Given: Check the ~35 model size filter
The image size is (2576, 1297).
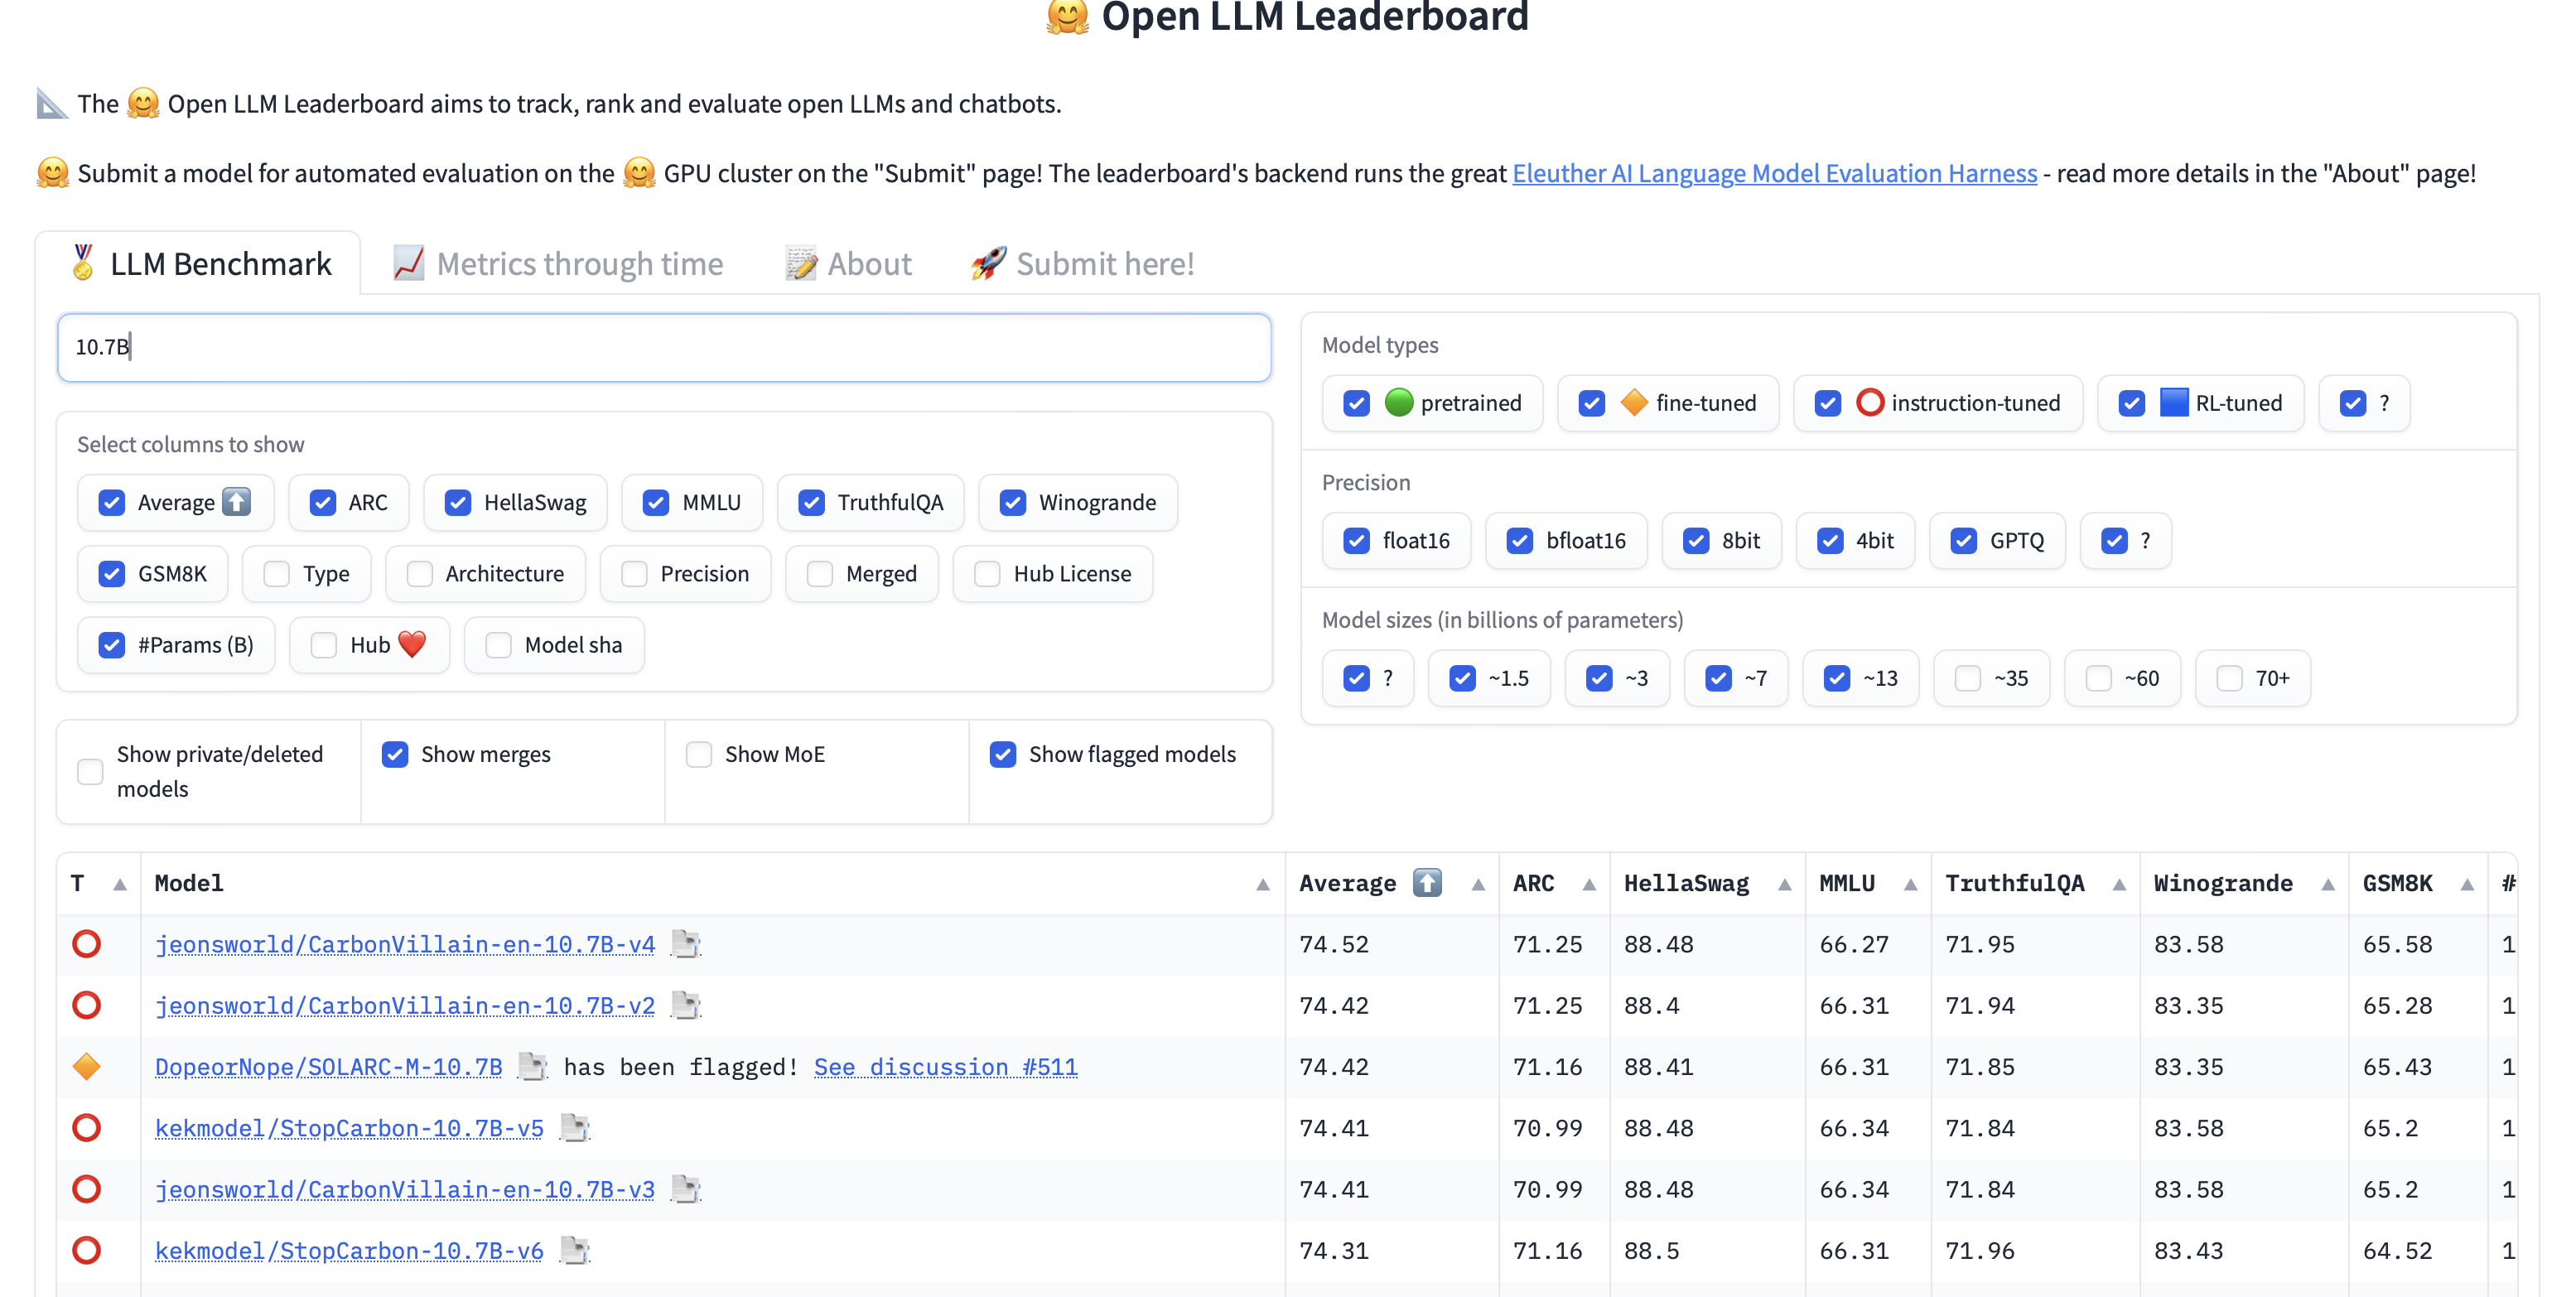Looking at the screenshot, I should [x=1967, y=679].
